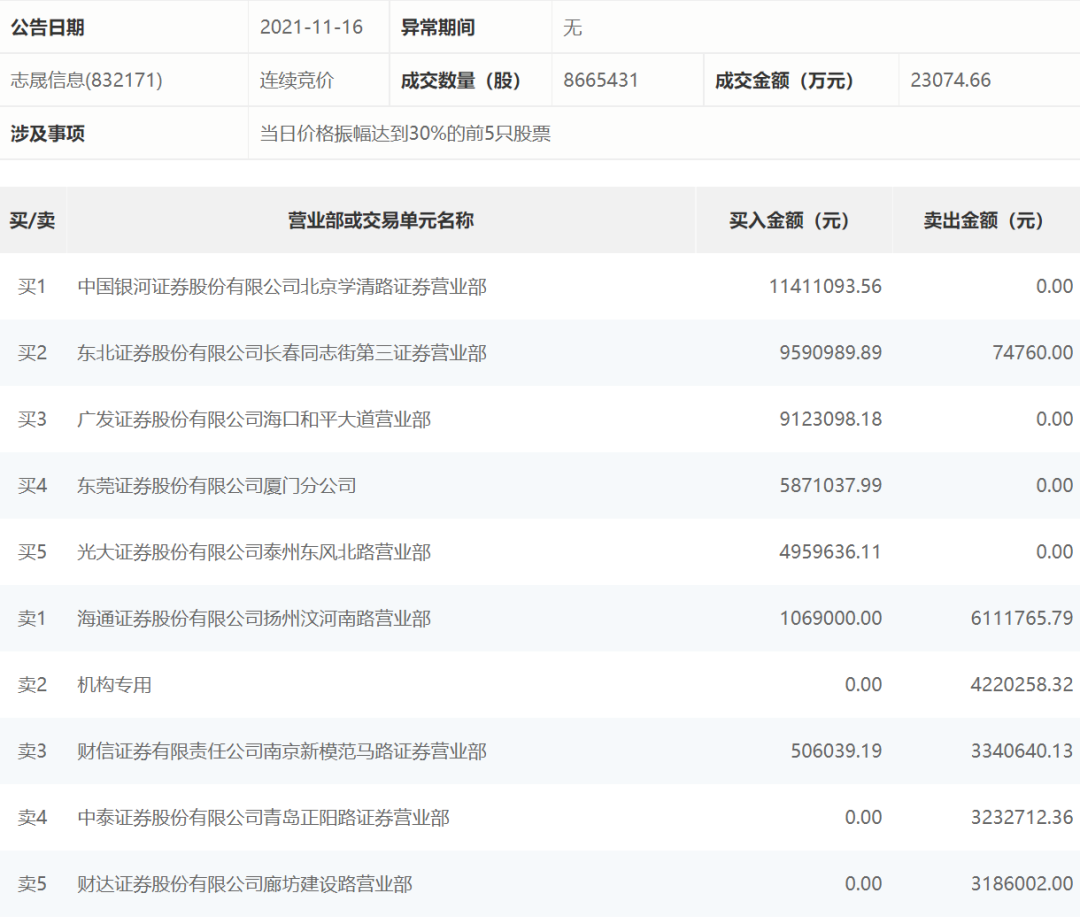Click buy amount 1069000.00

831,618
